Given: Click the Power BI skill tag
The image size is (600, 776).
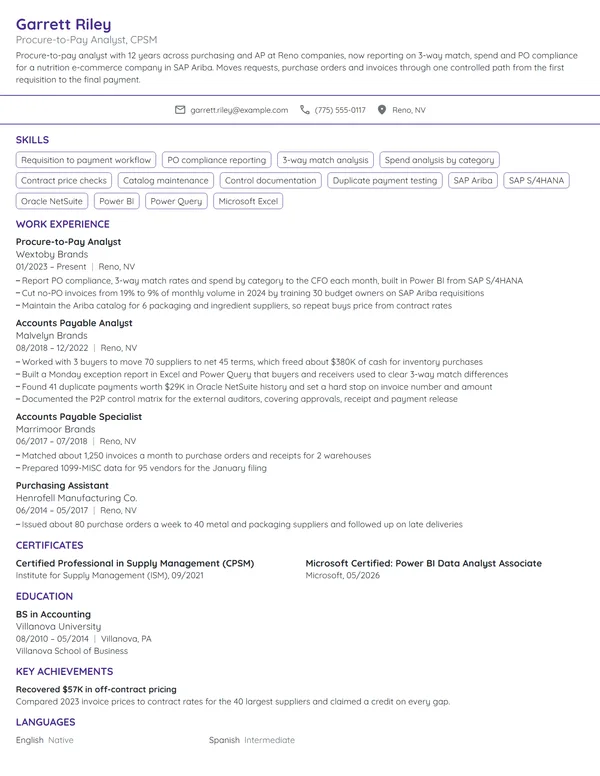Looking at the screenshot, I should pyautogui.click(x=117, y=201).
